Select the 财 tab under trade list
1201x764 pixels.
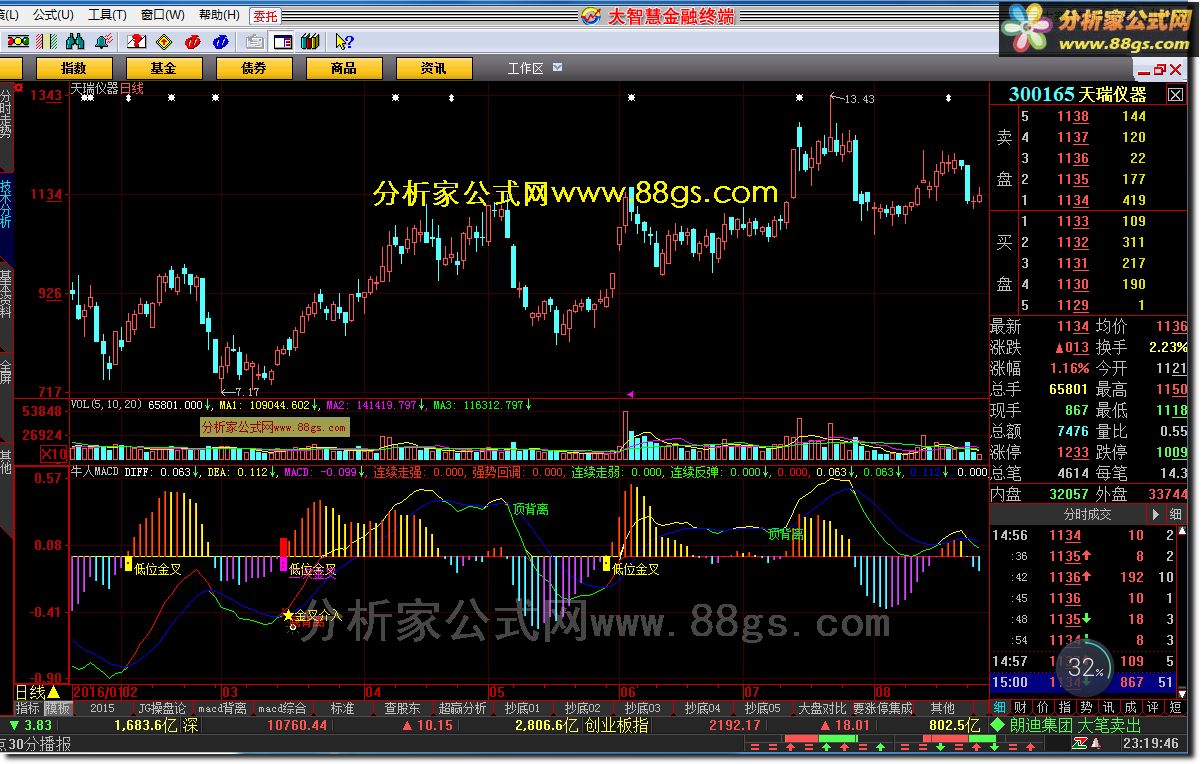point(1021,708)
